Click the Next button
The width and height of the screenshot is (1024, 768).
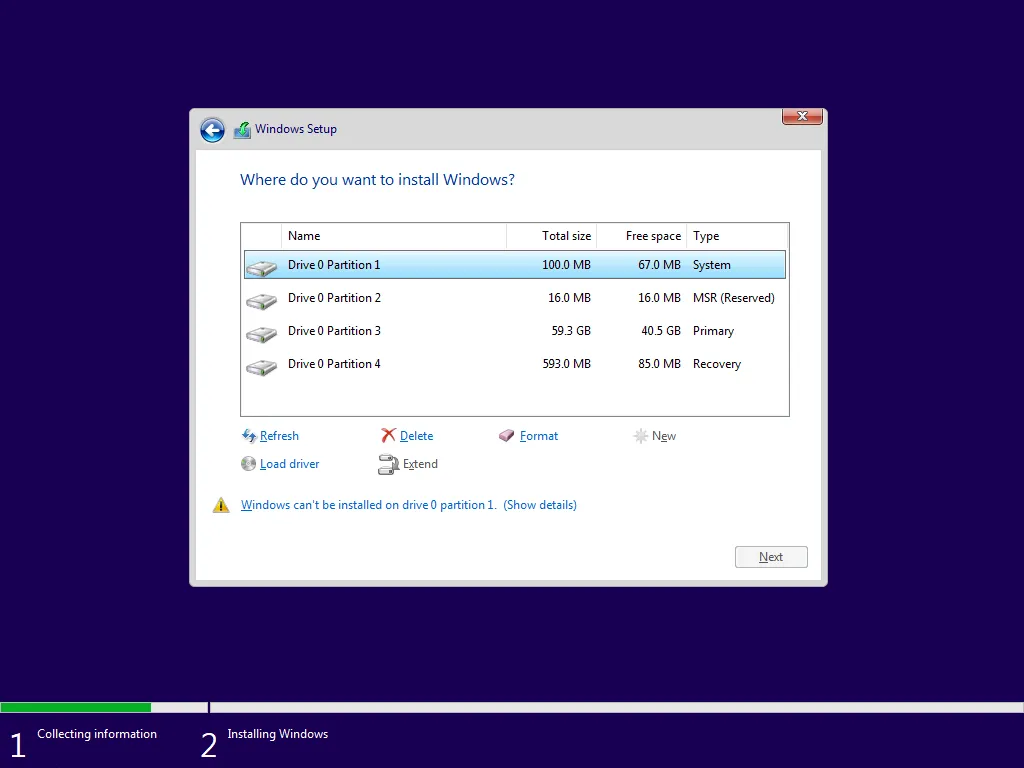[770, 556]
